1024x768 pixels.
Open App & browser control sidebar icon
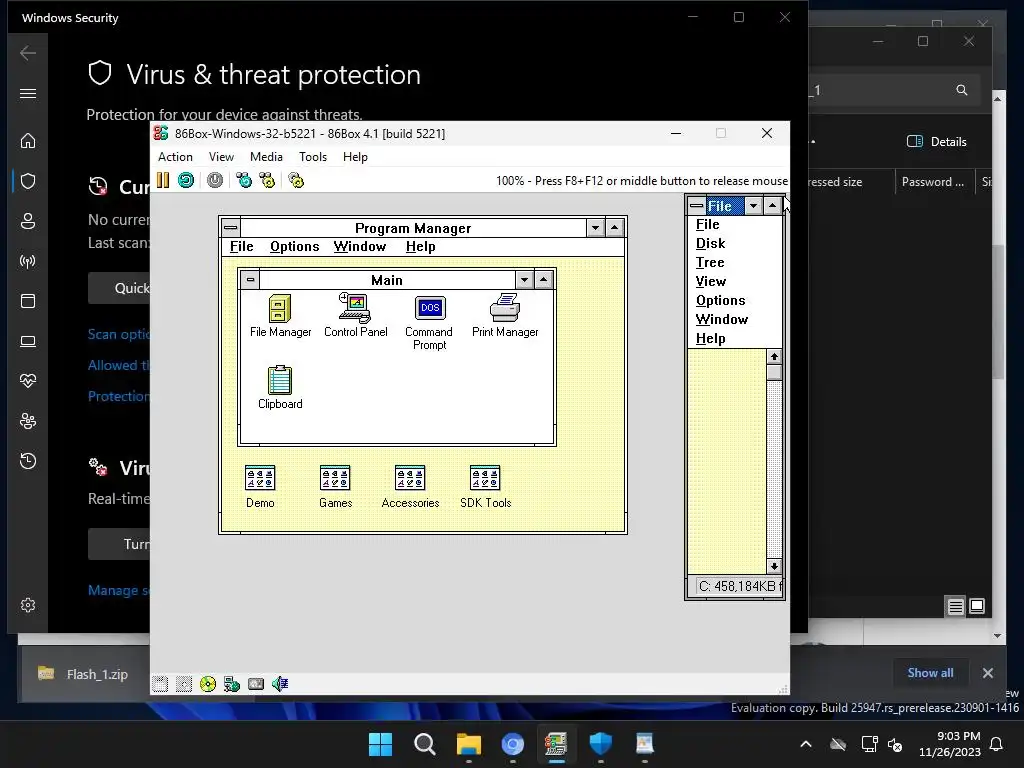[x=28, y=301]
